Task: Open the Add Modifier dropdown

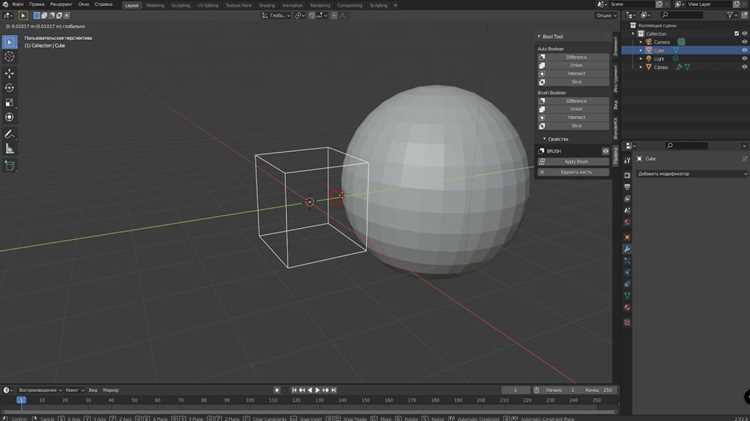Action: [x=692, y=174]
